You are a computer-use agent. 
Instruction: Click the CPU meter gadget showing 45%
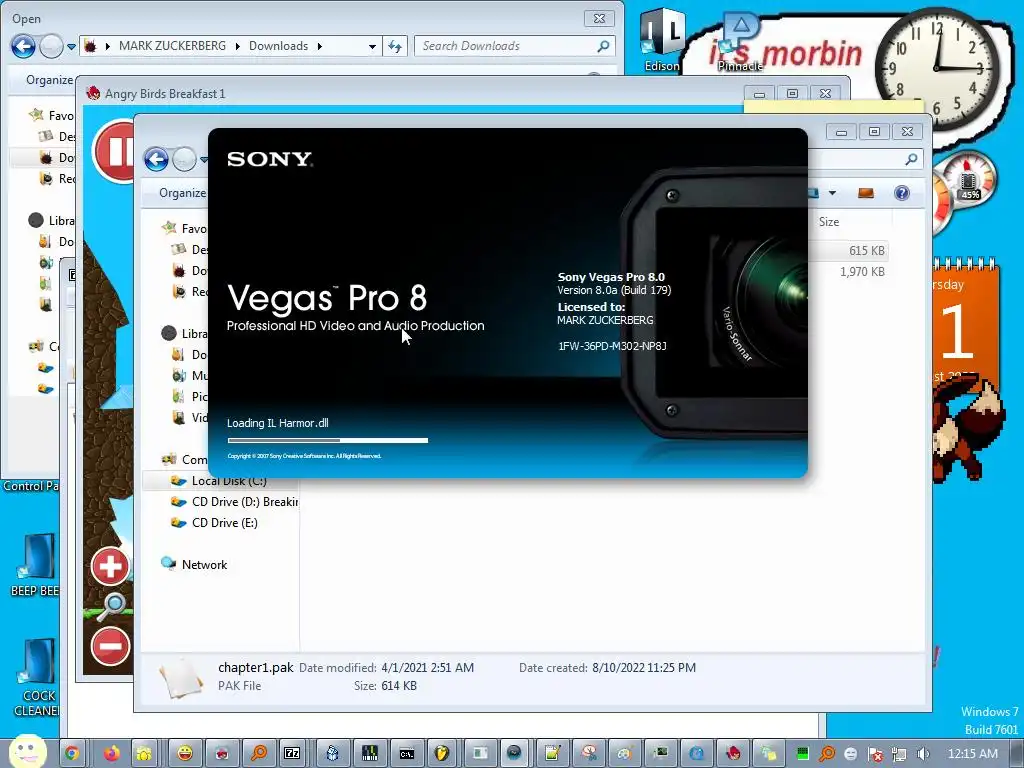coord(969,178)
